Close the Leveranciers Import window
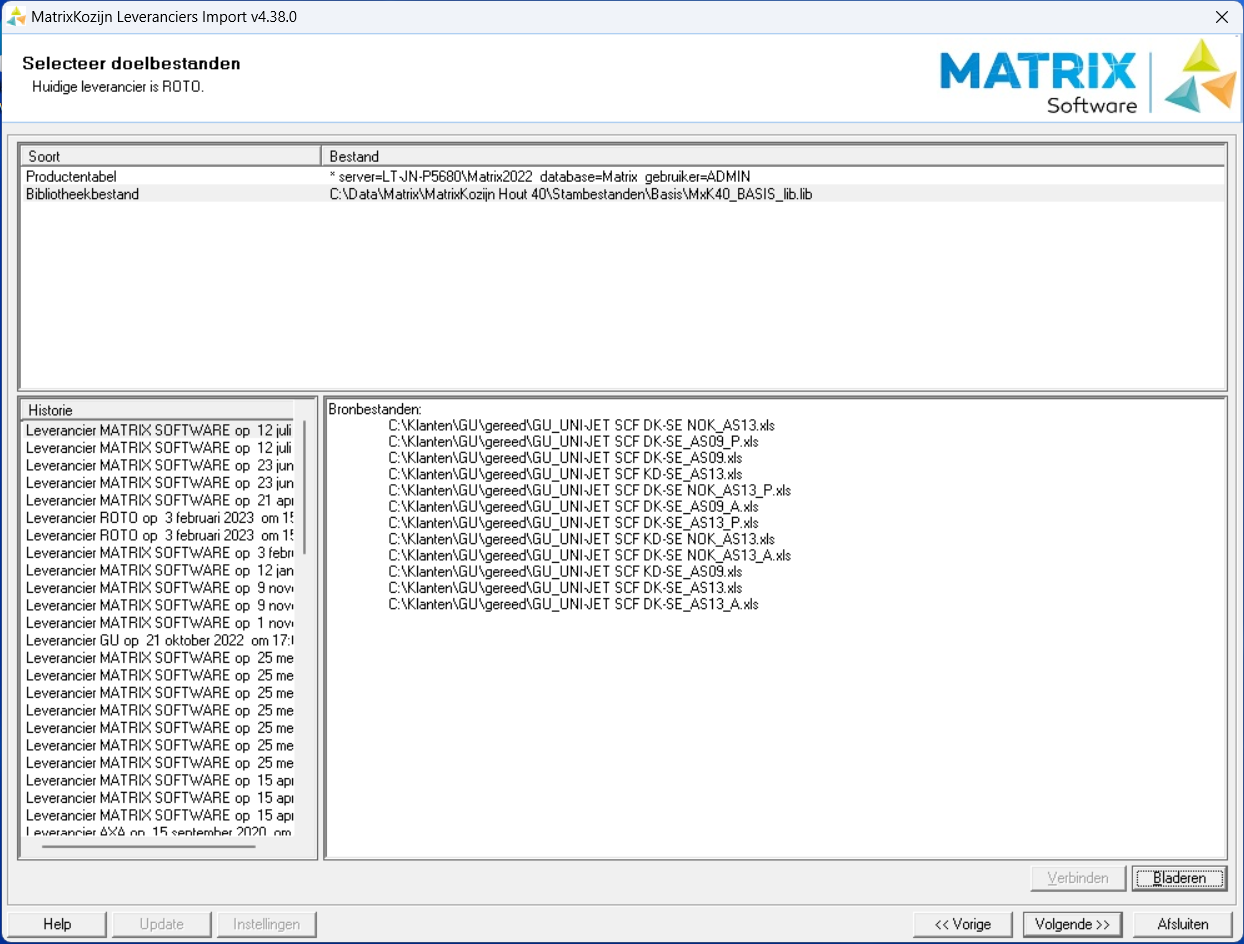The height and width of the screenshot is (944, 1244). (1221, 17)
